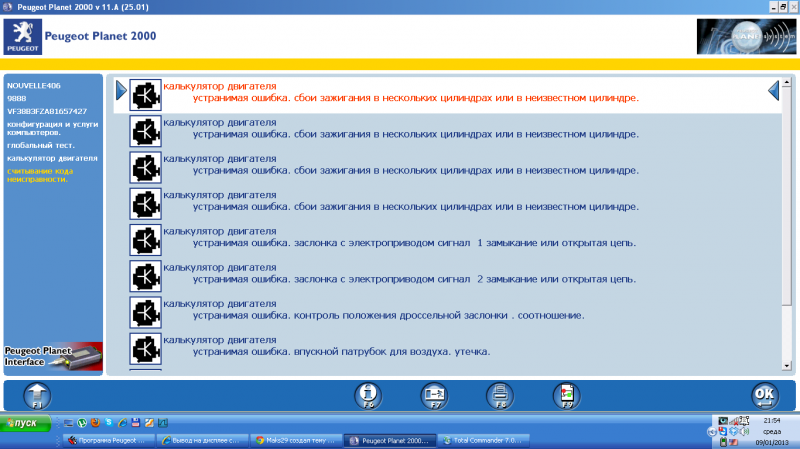800x449 pixels.
Task: Click '9888' in the left panel
Action: tap(16, 98)
